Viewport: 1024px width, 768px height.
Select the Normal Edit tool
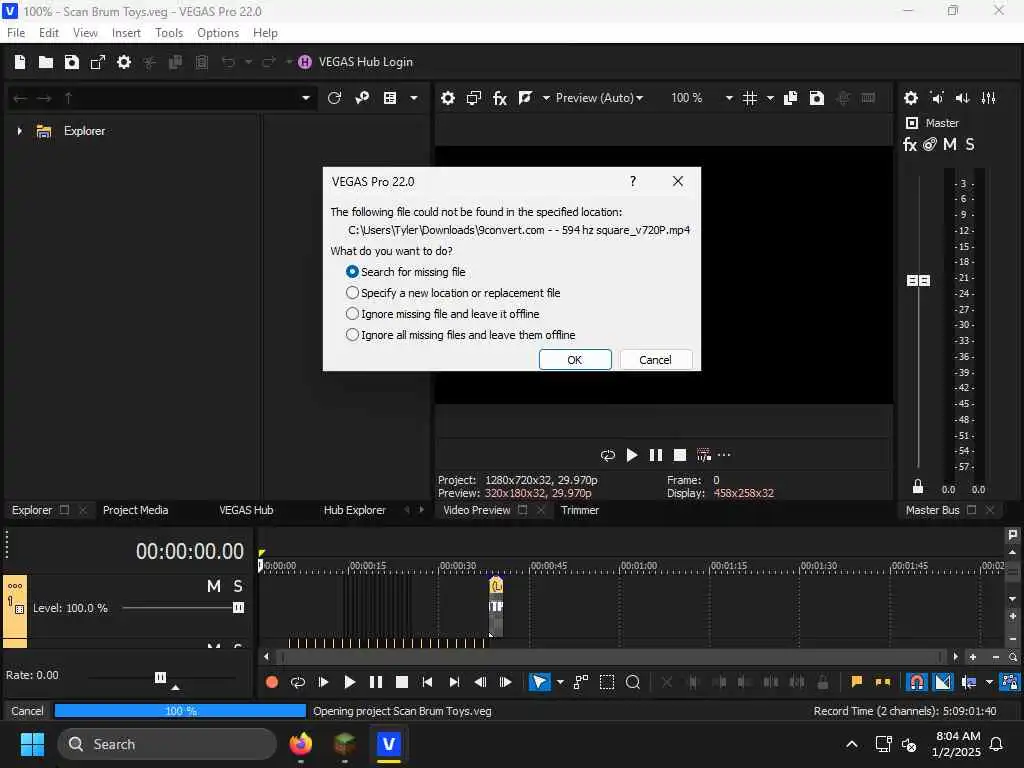pyautogui.click(x=539, y=682)
